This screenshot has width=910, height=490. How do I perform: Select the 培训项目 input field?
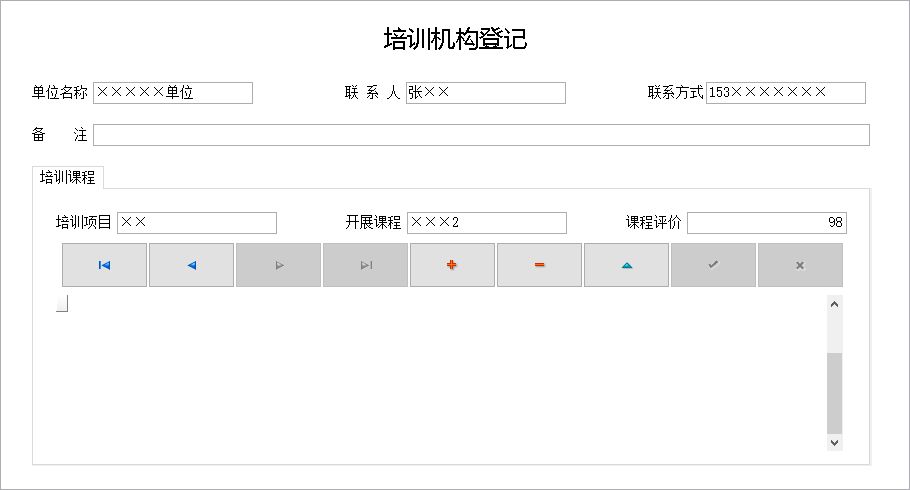[x=197, y=223]
